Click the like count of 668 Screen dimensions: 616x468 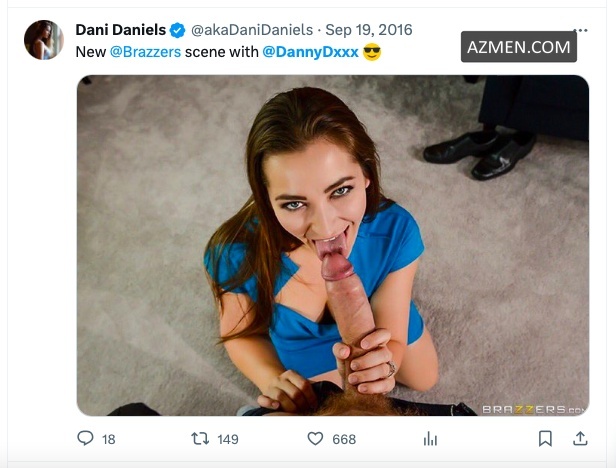click(x=344, y=439)
